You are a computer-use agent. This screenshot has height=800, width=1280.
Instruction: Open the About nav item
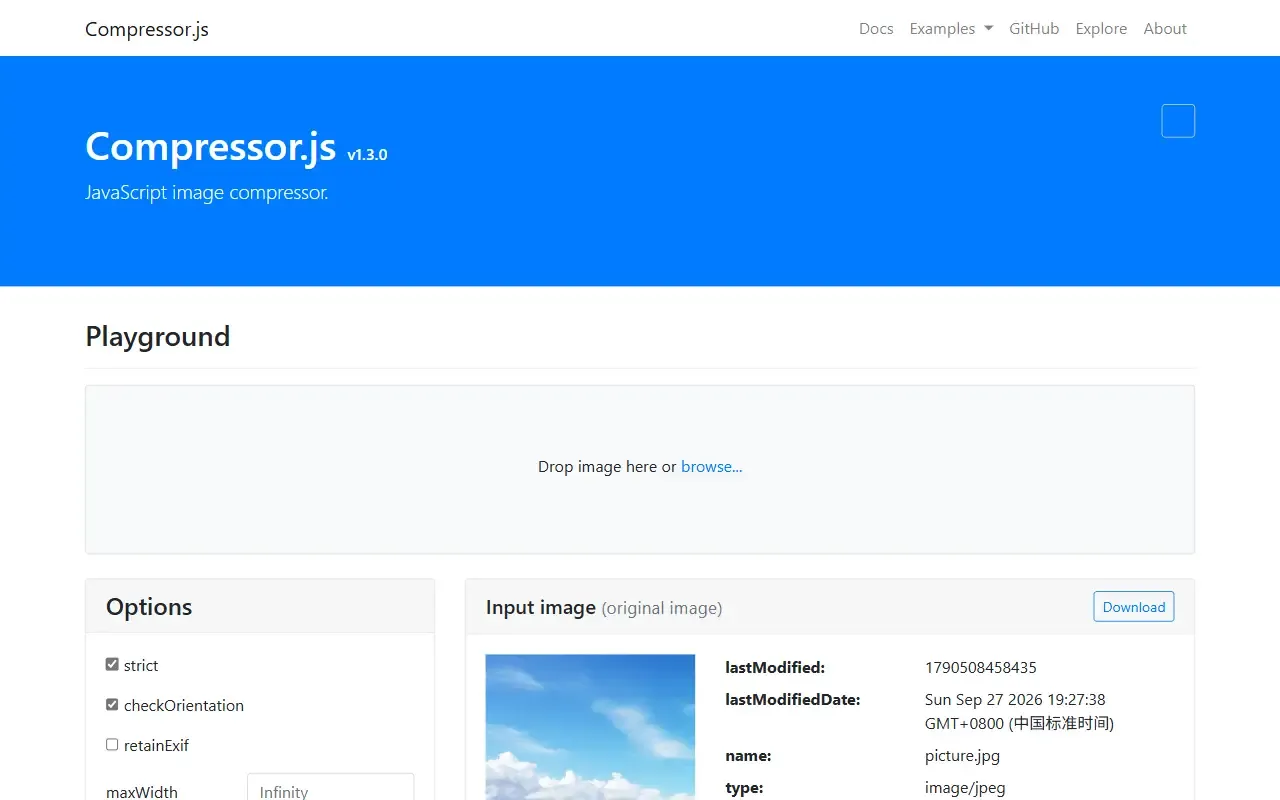(x=1165, y=29)
